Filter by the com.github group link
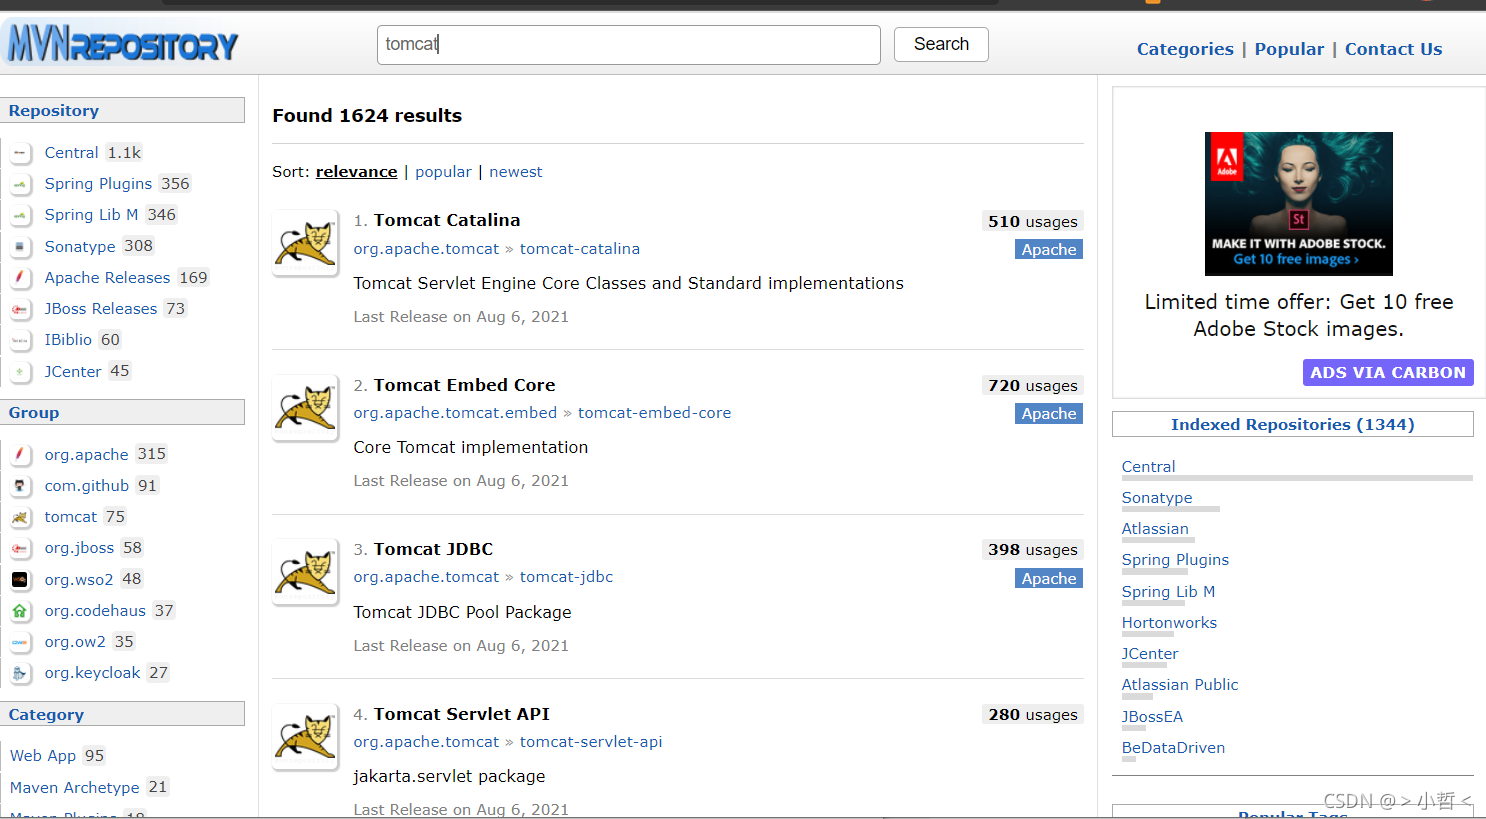The image size is (1486, 819). 87,486
